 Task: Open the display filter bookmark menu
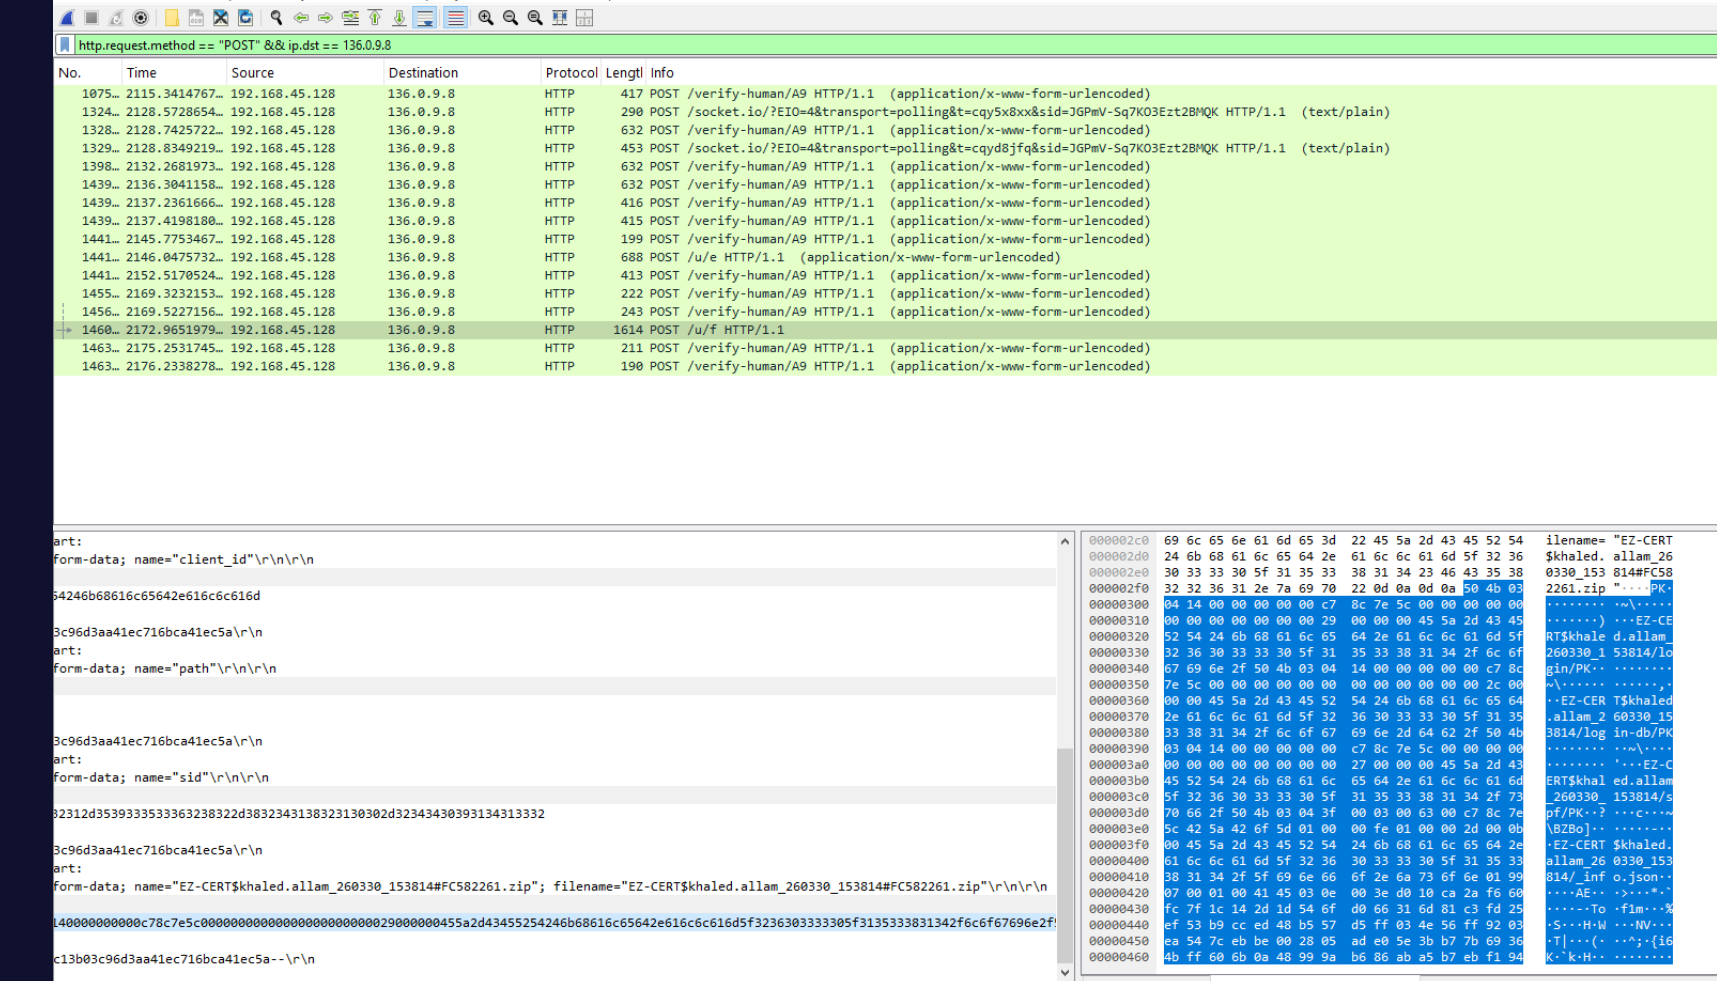(65, 45)
